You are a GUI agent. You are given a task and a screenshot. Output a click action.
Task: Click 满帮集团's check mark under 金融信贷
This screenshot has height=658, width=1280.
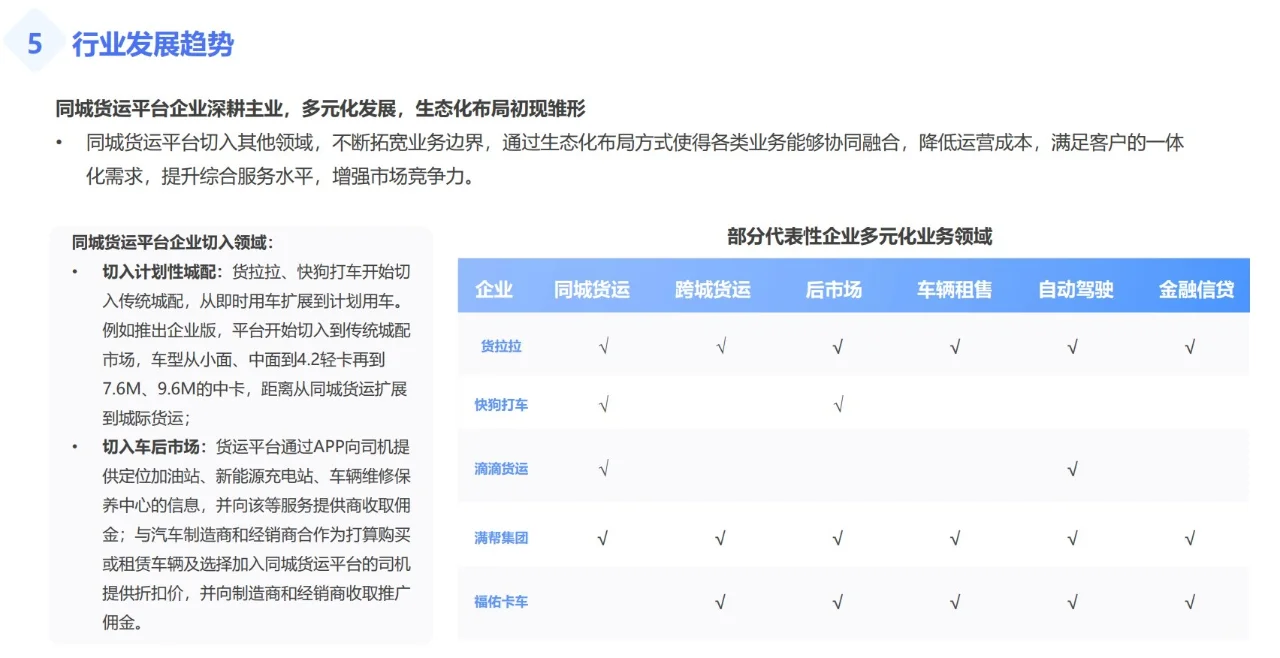(1189, 539)
